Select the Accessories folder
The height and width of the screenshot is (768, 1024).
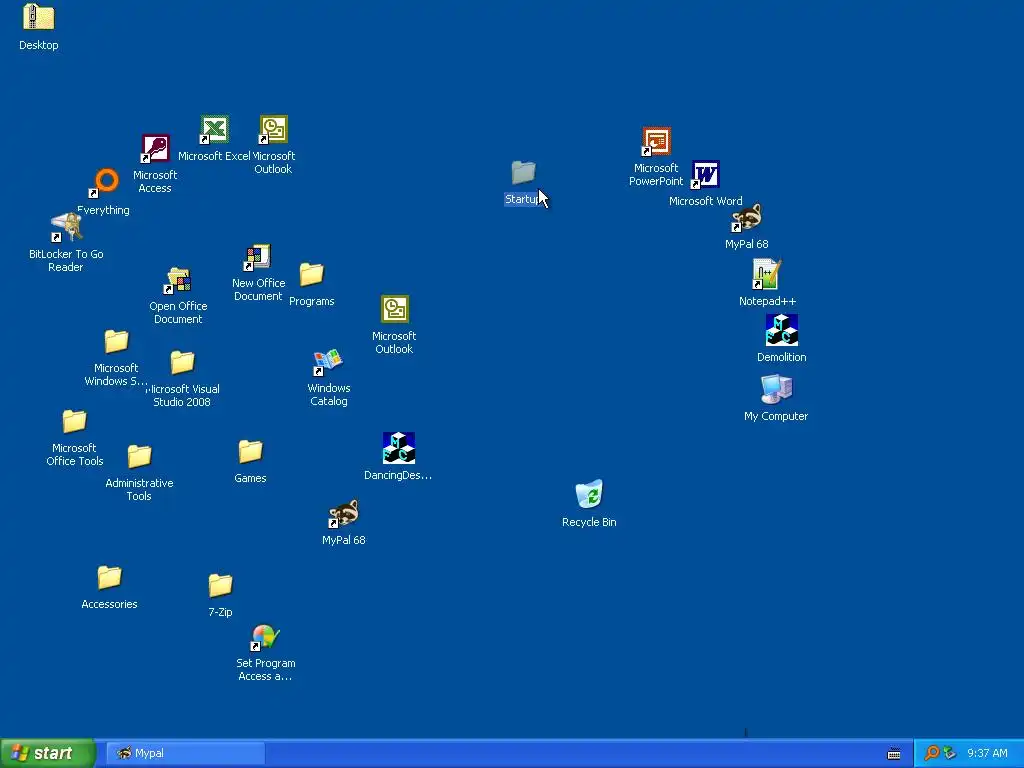pos(109,577)
